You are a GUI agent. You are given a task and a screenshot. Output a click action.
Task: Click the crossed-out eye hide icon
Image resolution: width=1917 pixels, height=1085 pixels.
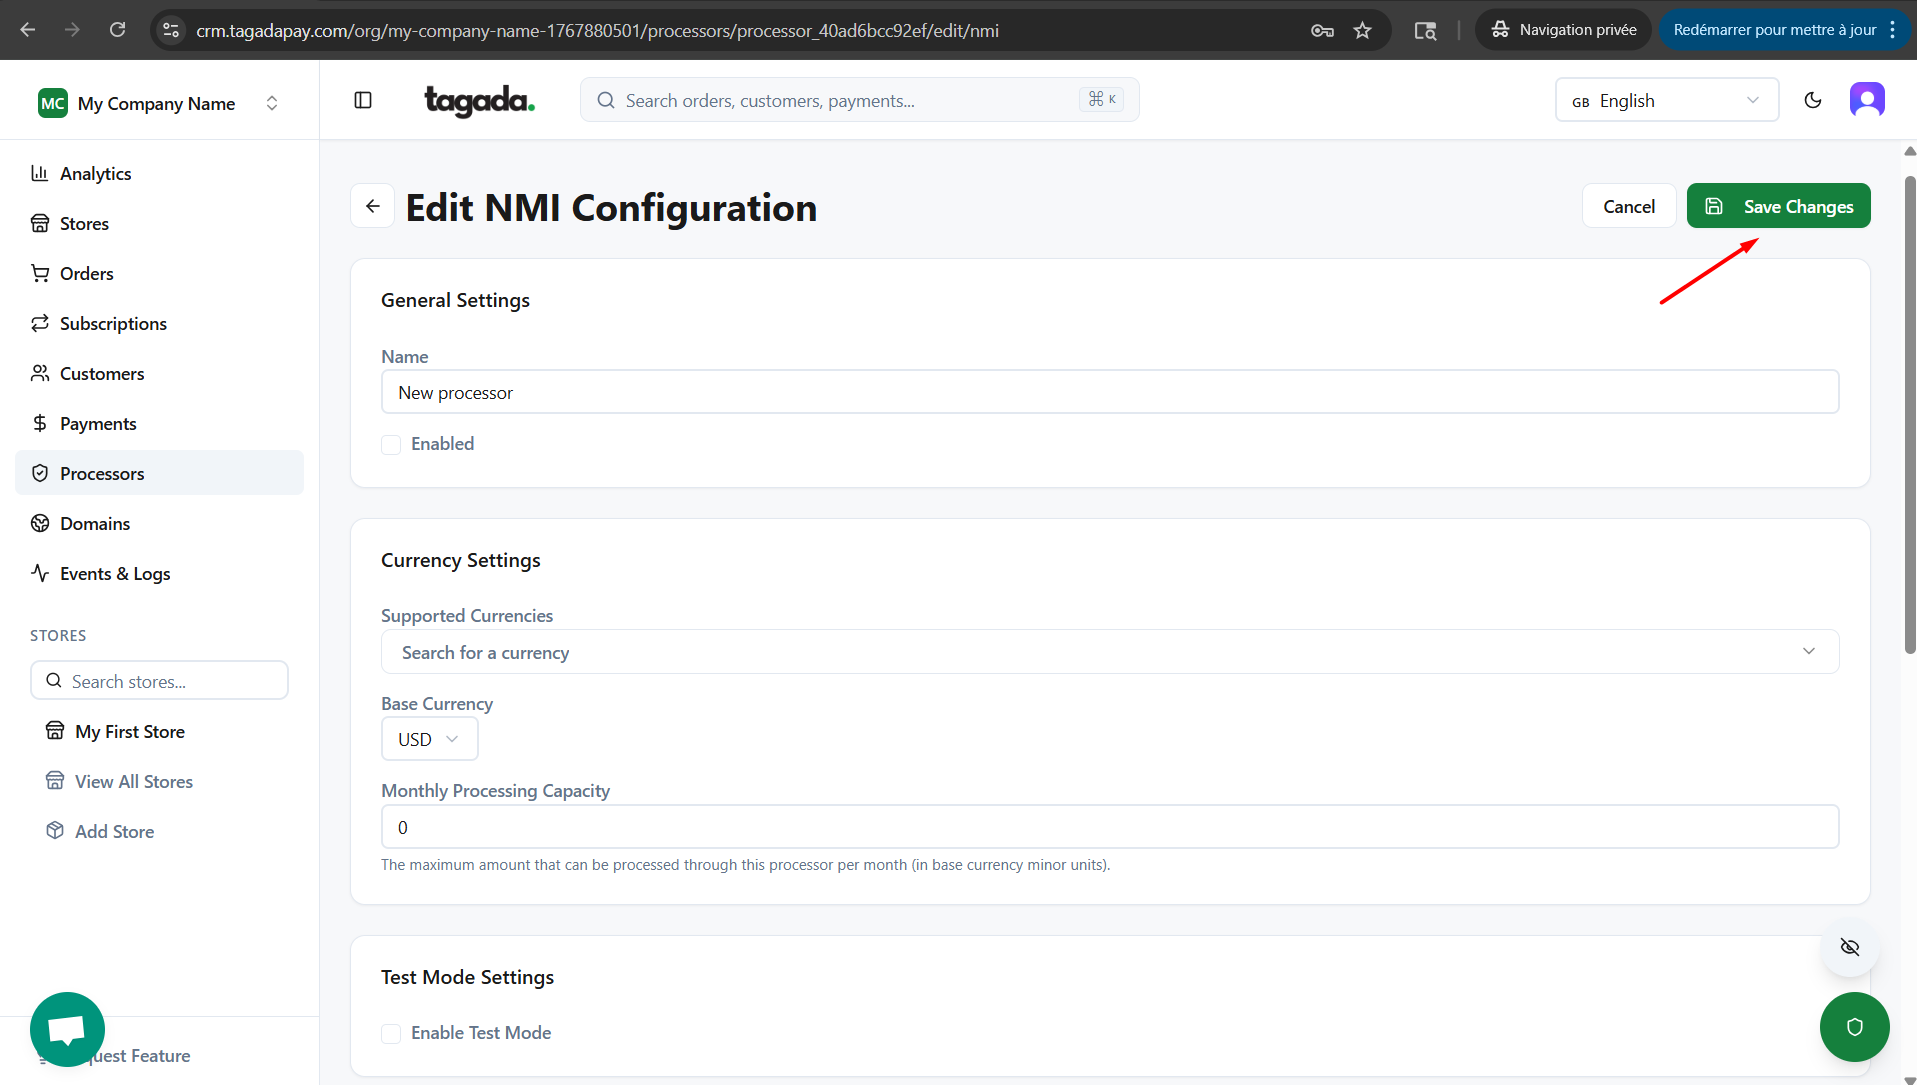[1849, 947]
